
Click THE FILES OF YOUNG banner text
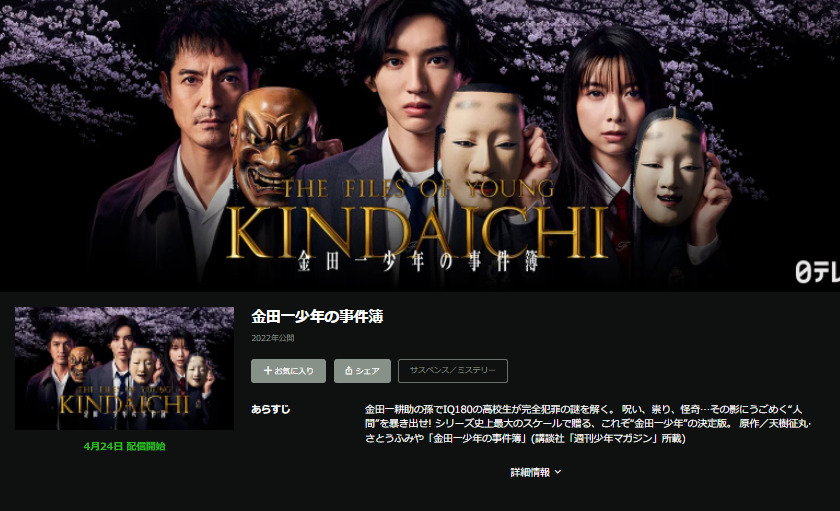418,189
